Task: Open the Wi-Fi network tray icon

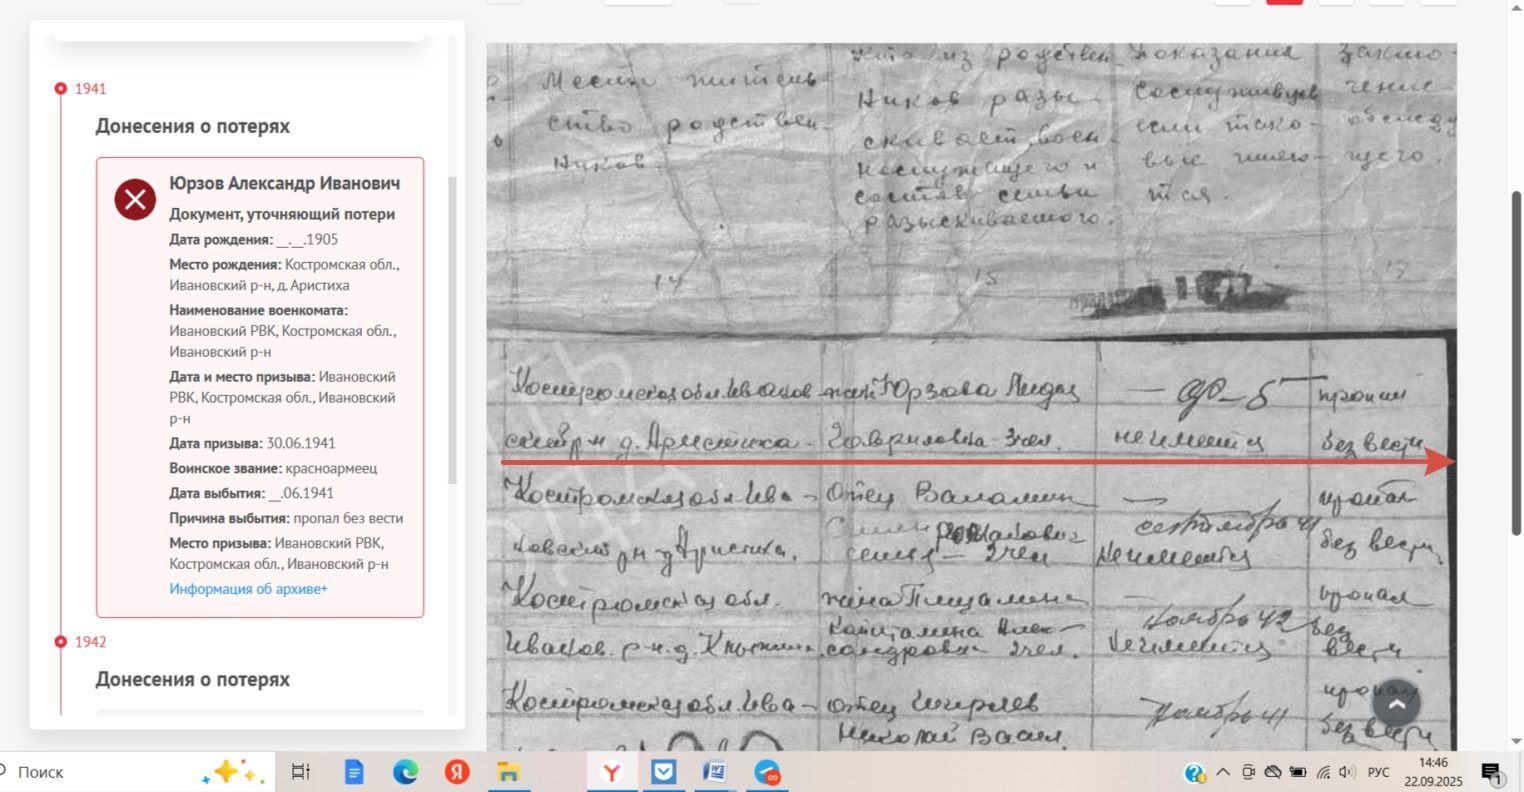Action: pos(1323,772)
